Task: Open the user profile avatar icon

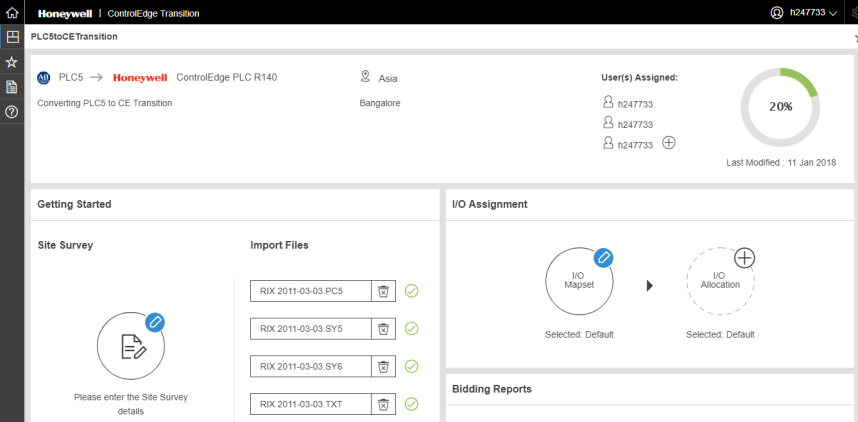Action: coord(776,13)
